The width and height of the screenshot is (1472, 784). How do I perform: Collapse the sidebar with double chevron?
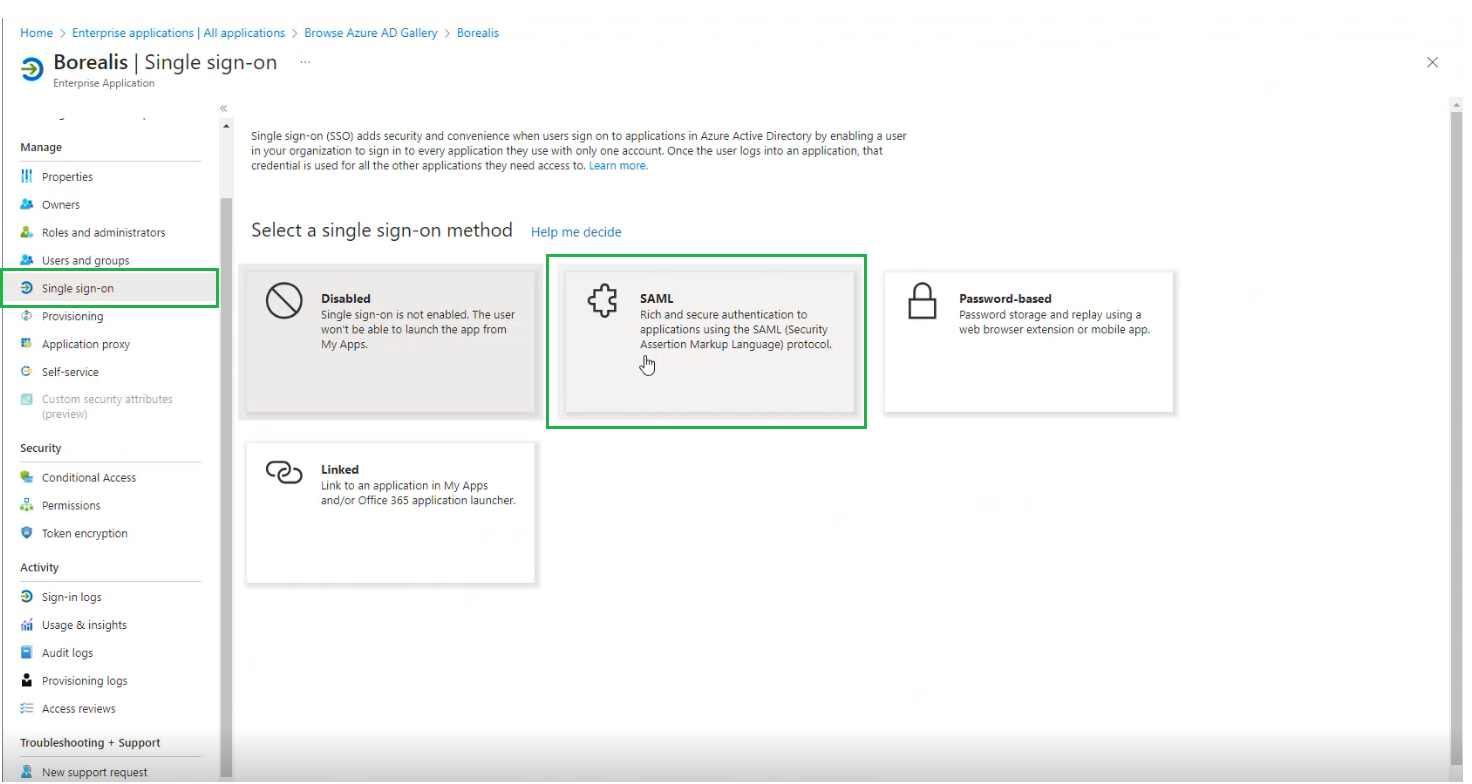pyautogui.click(x=223, y=108)
